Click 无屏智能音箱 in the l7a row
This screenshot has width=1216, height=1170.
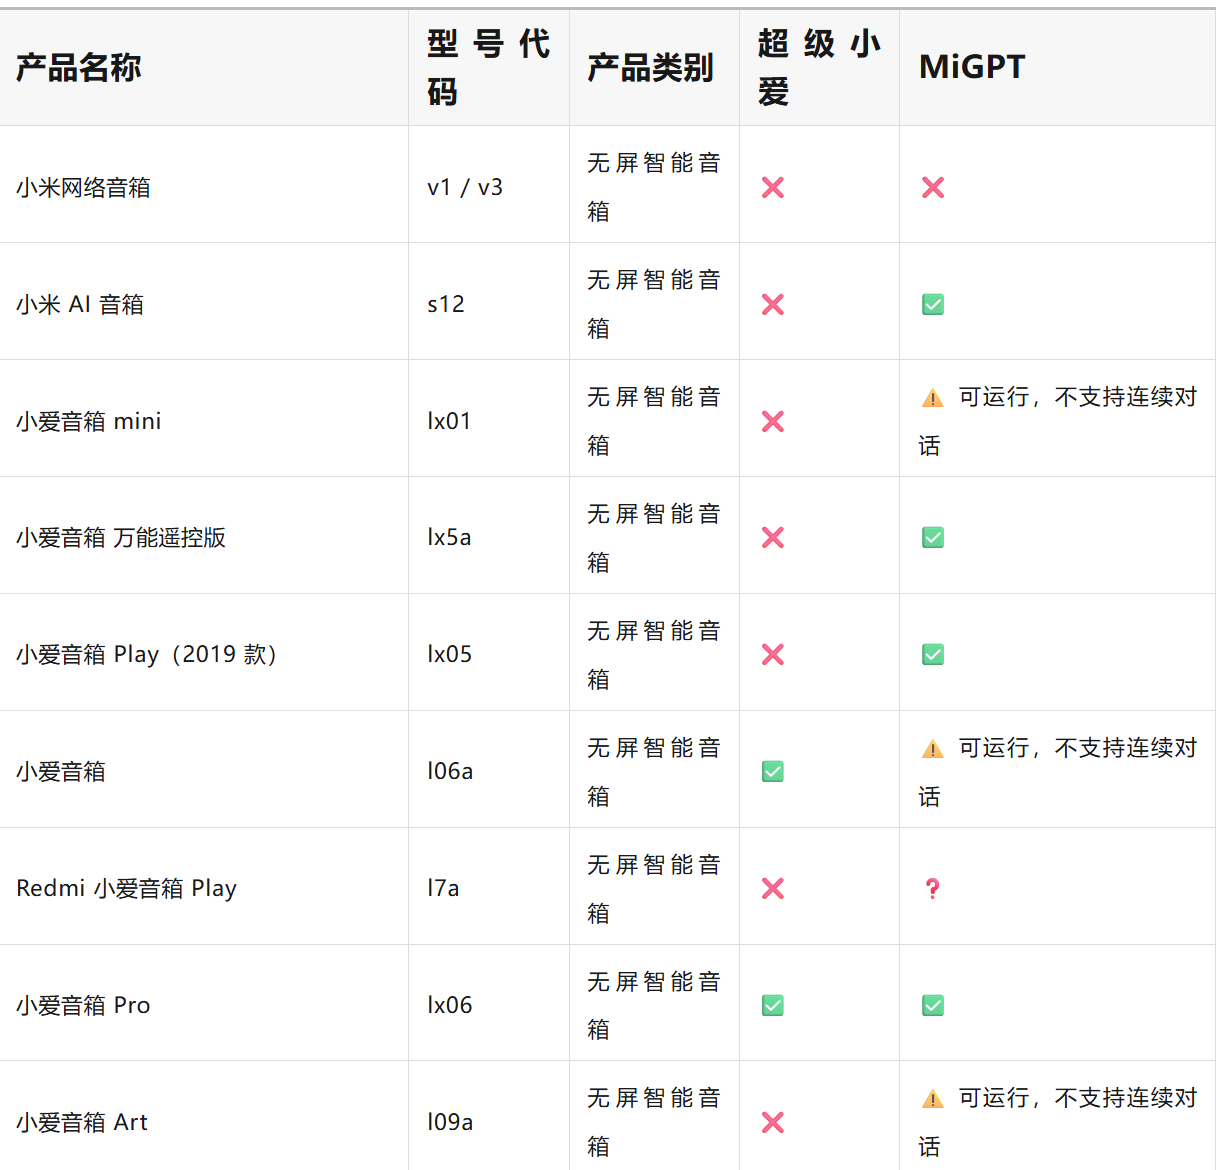pyautogui.click(x=654, y=888)
